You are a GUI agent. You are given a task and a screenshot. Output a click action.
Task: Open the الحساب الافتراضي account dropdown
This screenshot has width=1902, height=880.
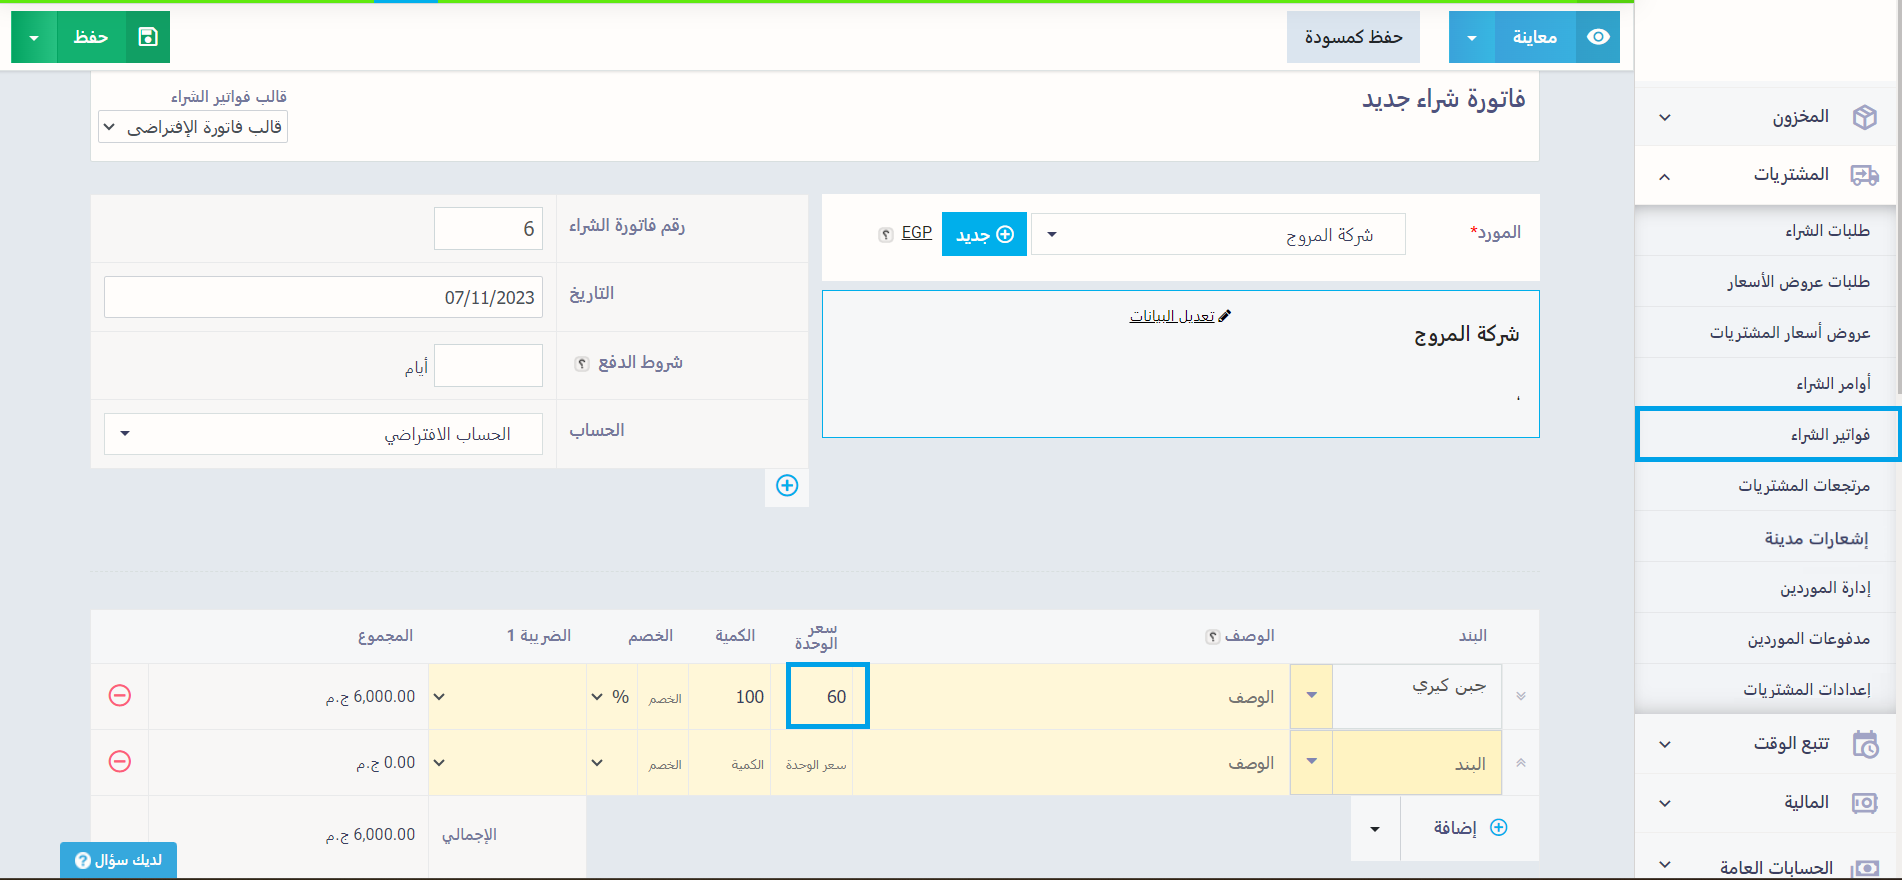323,434
